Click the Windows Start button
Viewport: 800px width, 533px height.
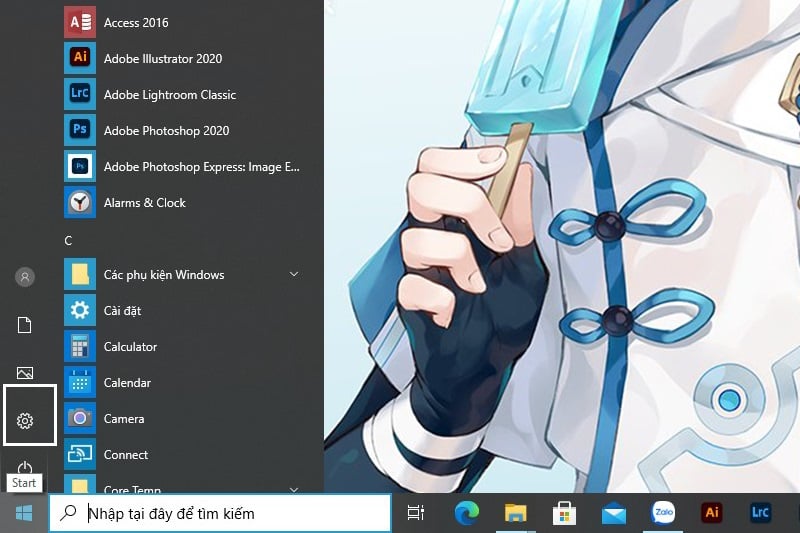tap(24, 513)
